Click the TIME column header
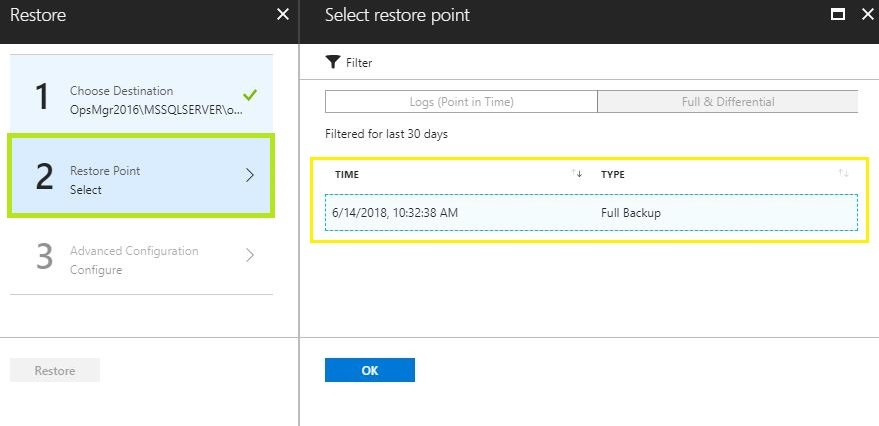879x426 pixels. 347,174
